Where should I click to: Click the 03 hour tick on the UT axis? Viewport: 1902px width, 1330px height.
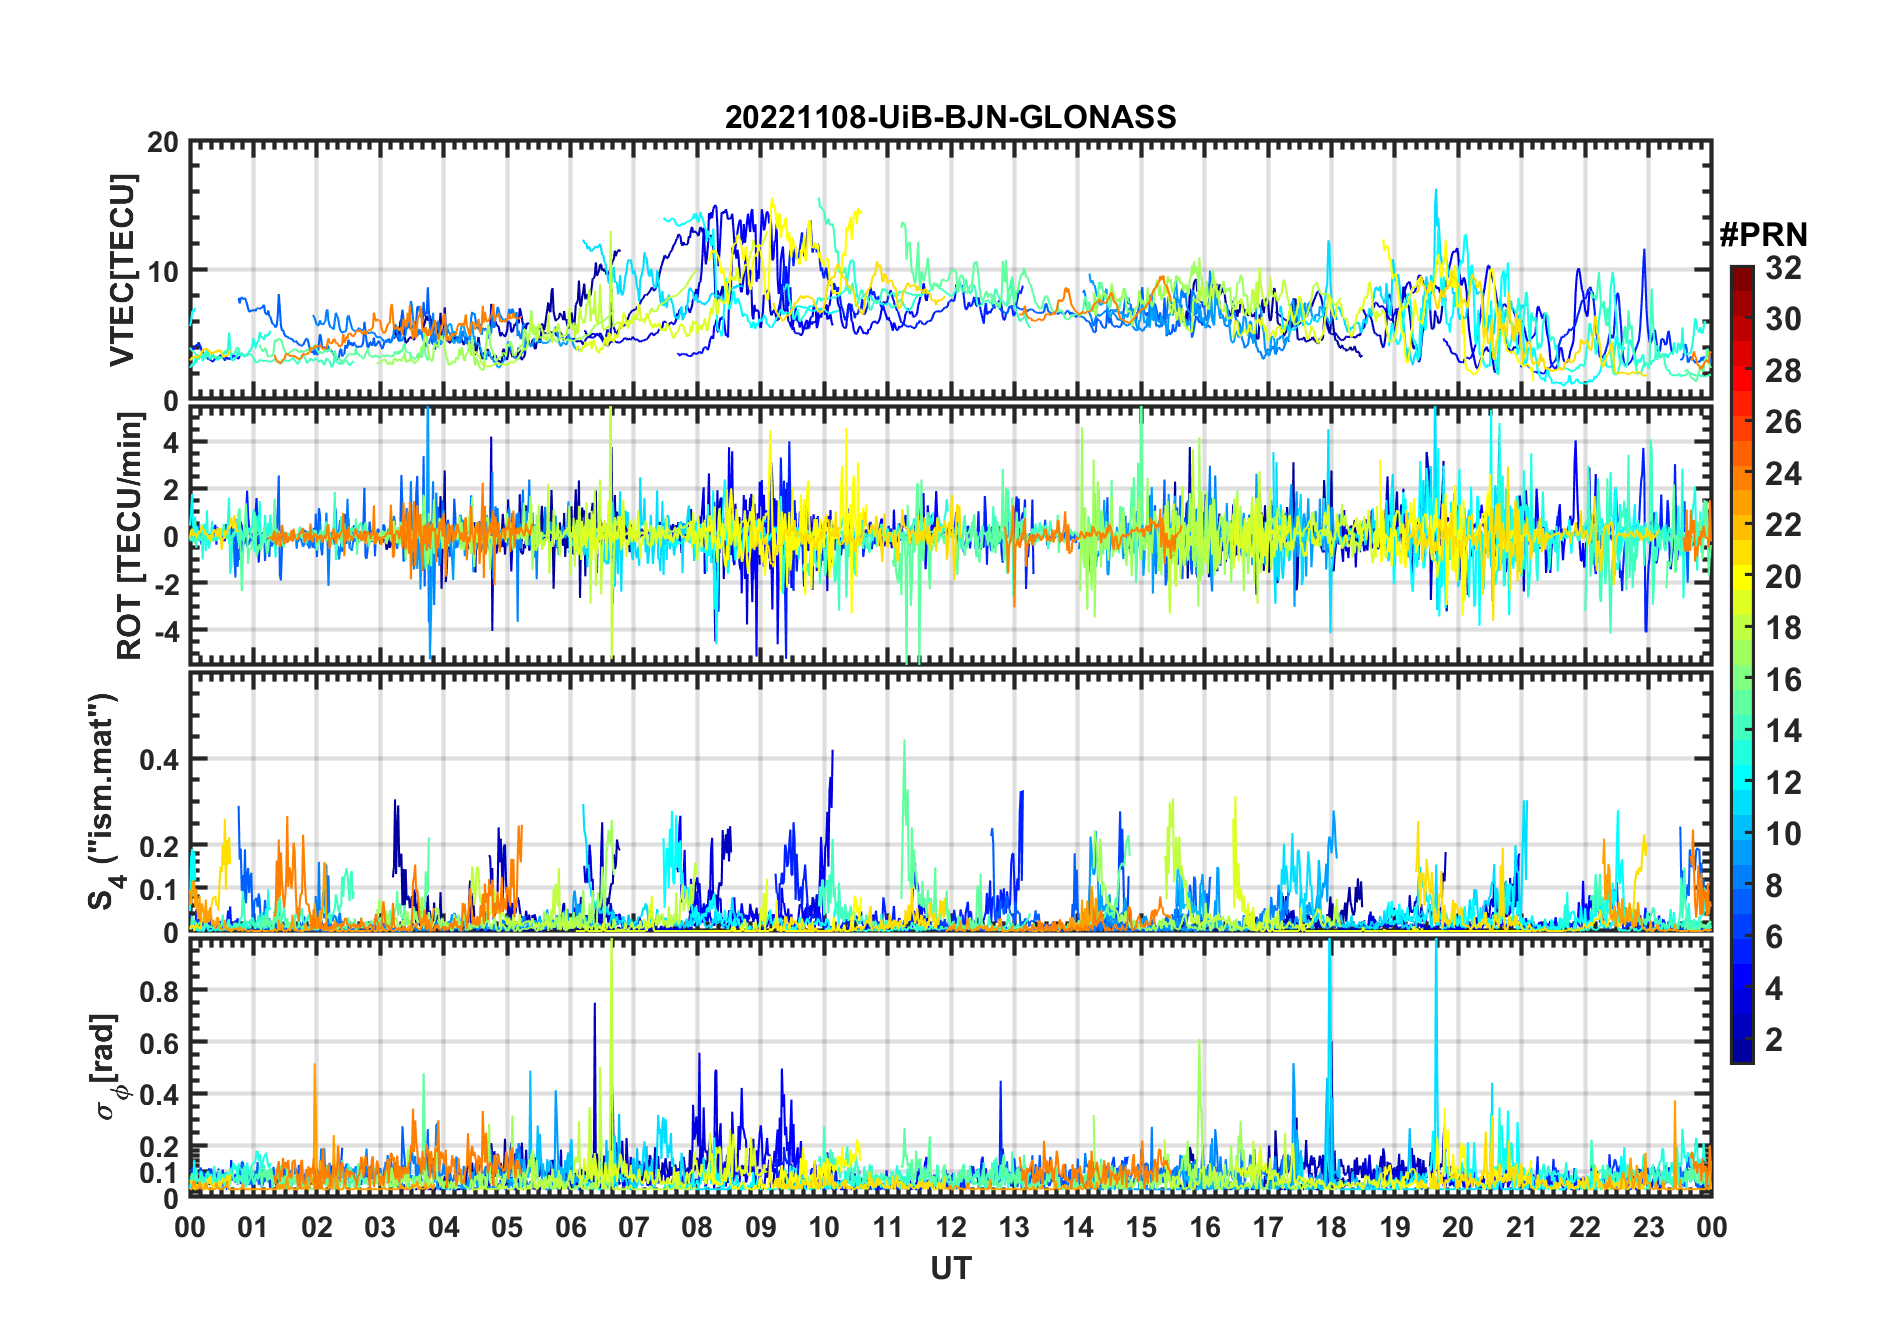tap(380, 1226)
